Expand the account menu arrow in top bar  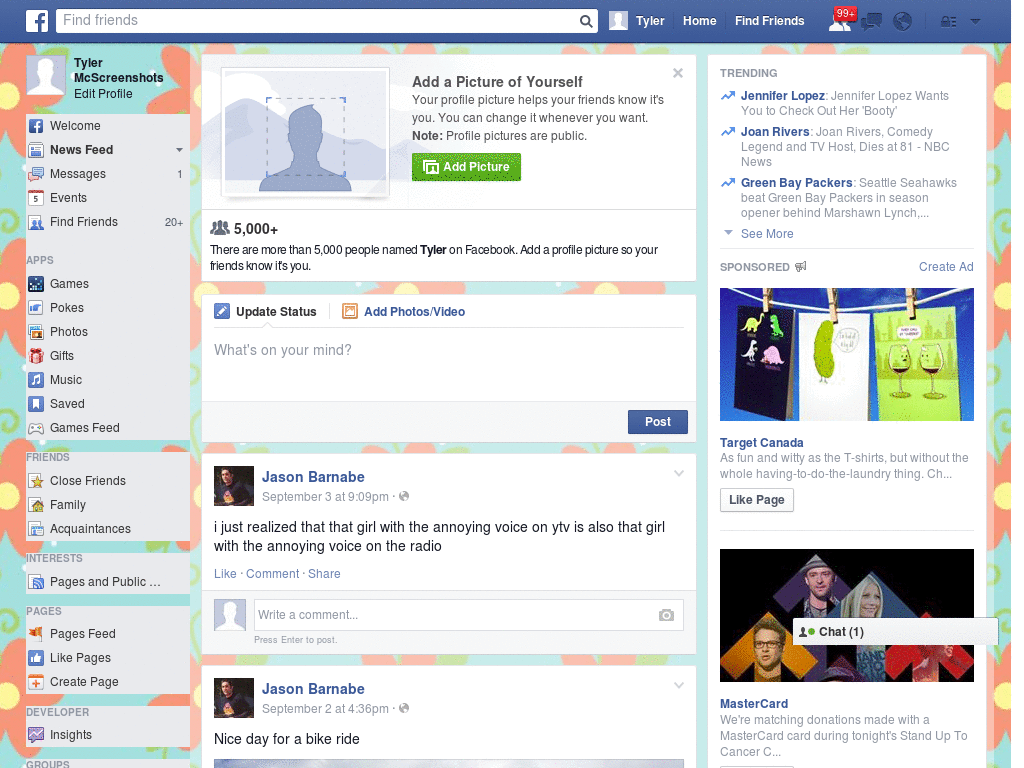[x=975, y=22]
